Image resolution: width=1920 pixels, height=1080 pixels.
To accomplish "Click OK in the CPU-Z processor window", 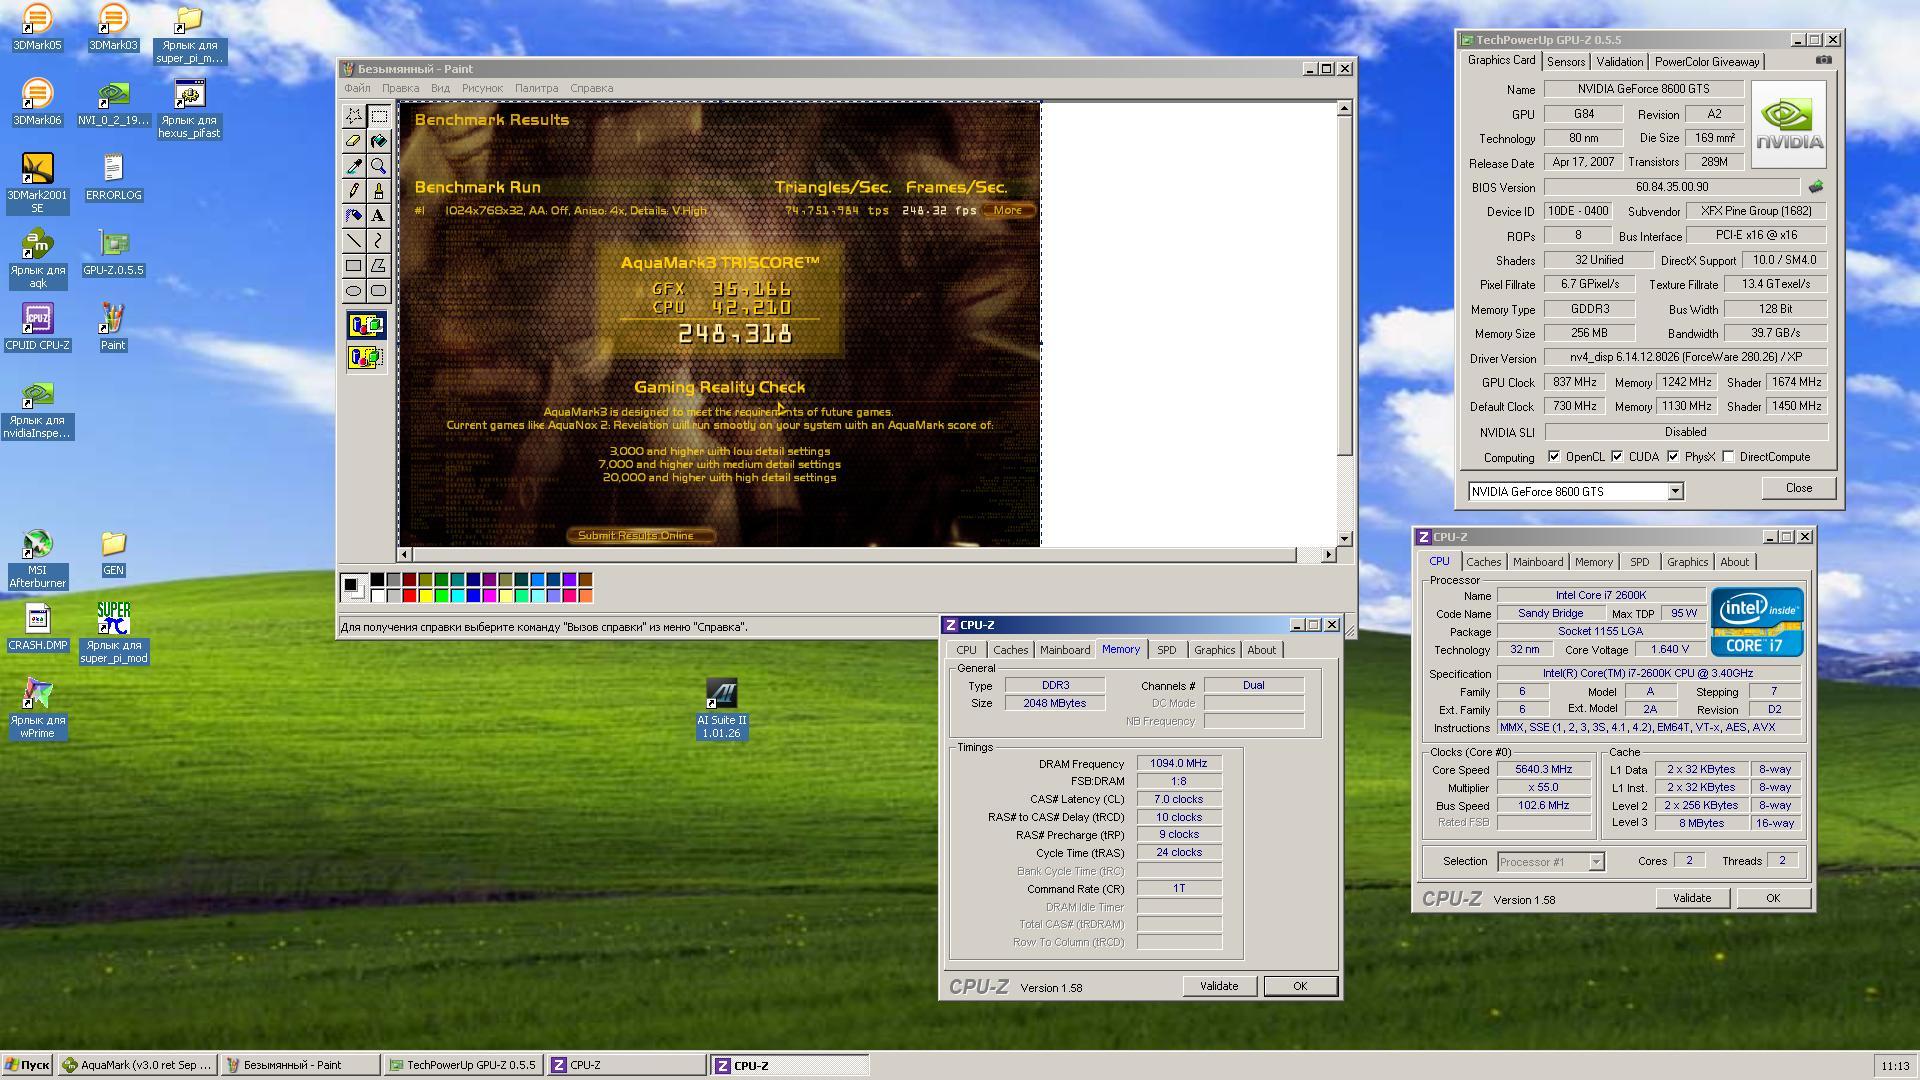I will (1772, 898).
